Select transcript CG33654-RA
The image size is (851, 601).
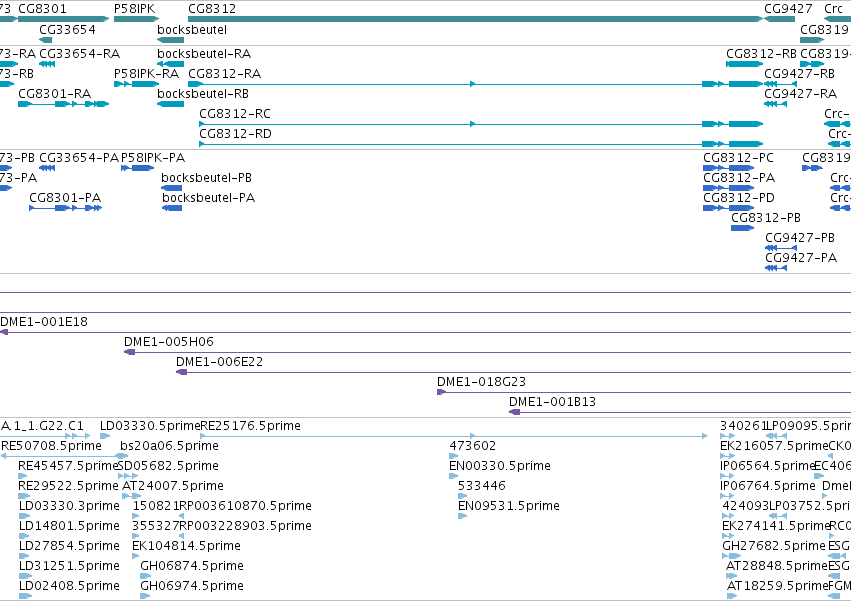click(x=47, y=64)
